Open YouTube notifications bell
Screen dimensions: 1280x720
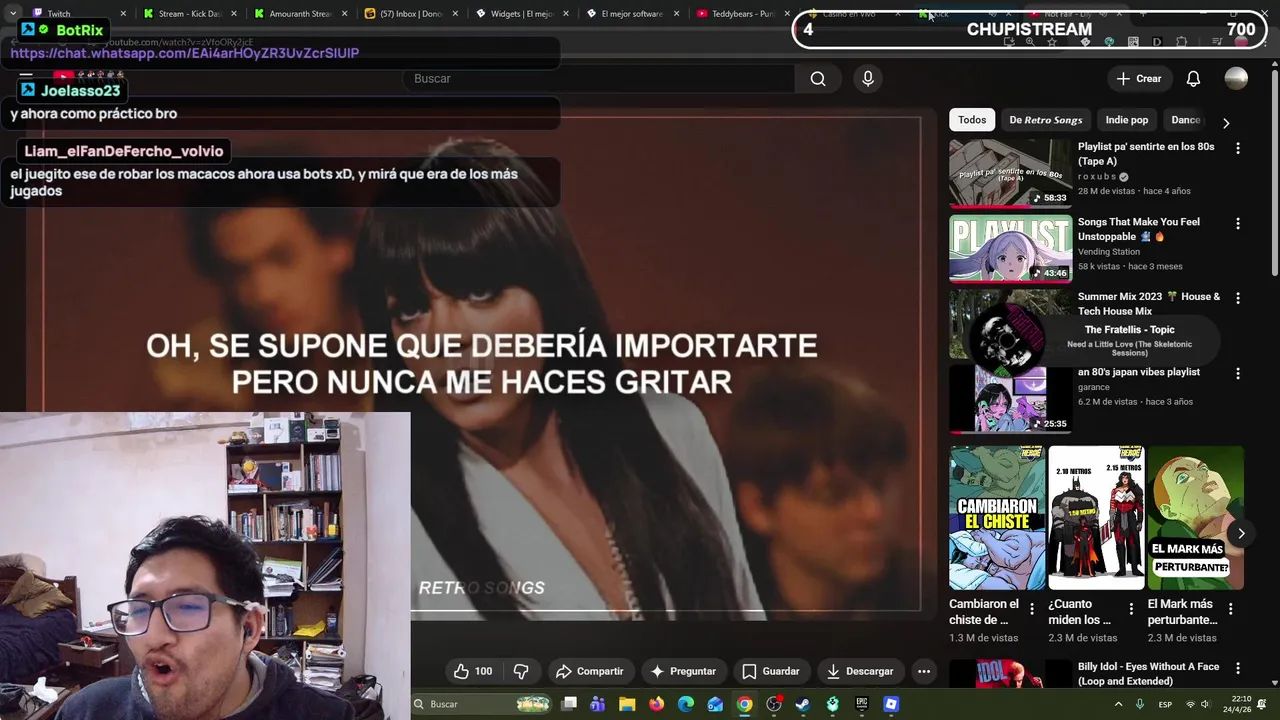[x=1193, y=79]
